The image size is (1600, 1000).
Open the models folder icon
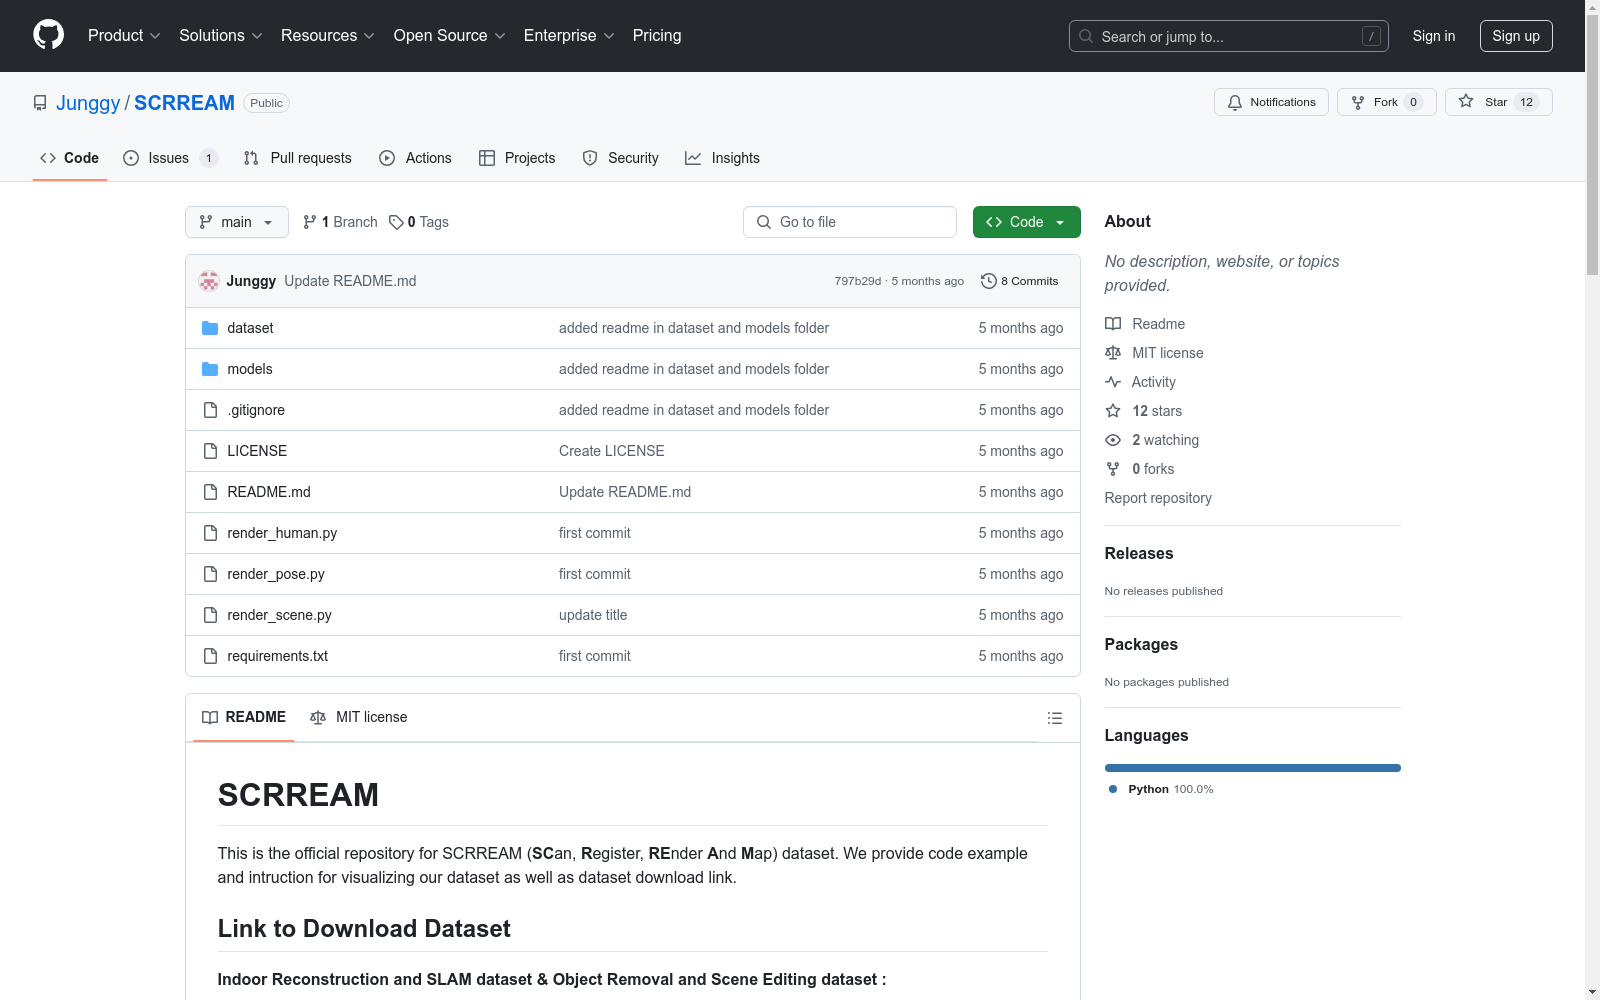210,369
